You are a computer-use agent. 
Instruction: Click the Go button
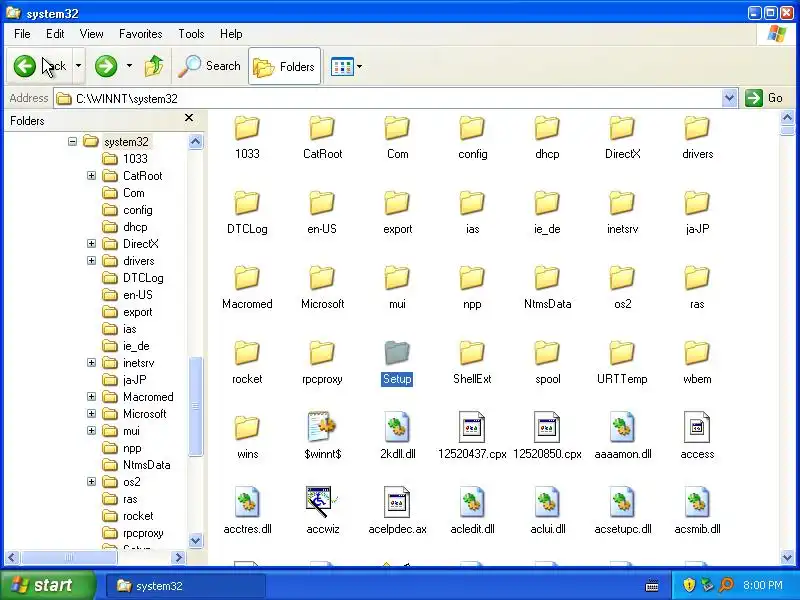pos(764,98)
